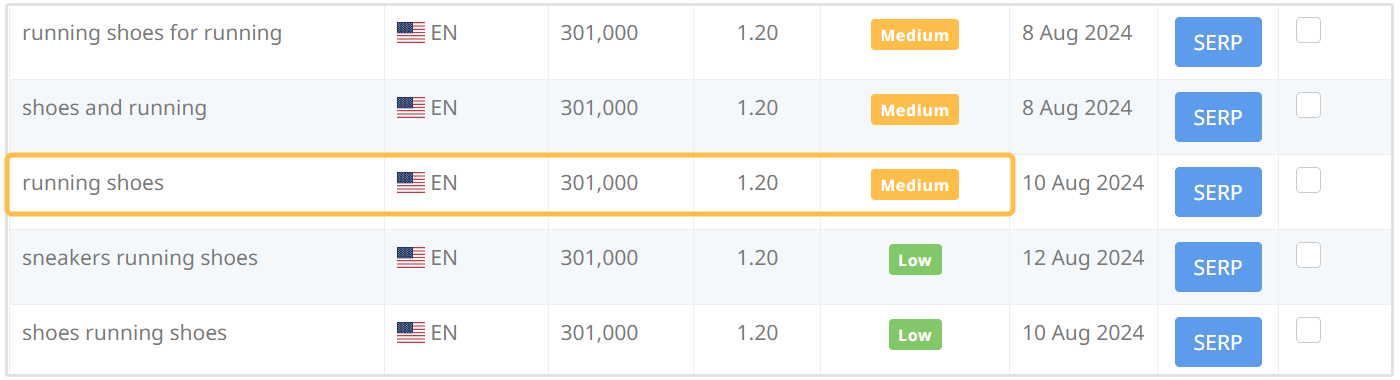
Task: Click the Low badge for sneakers running shoes
Action: point(915,260)
